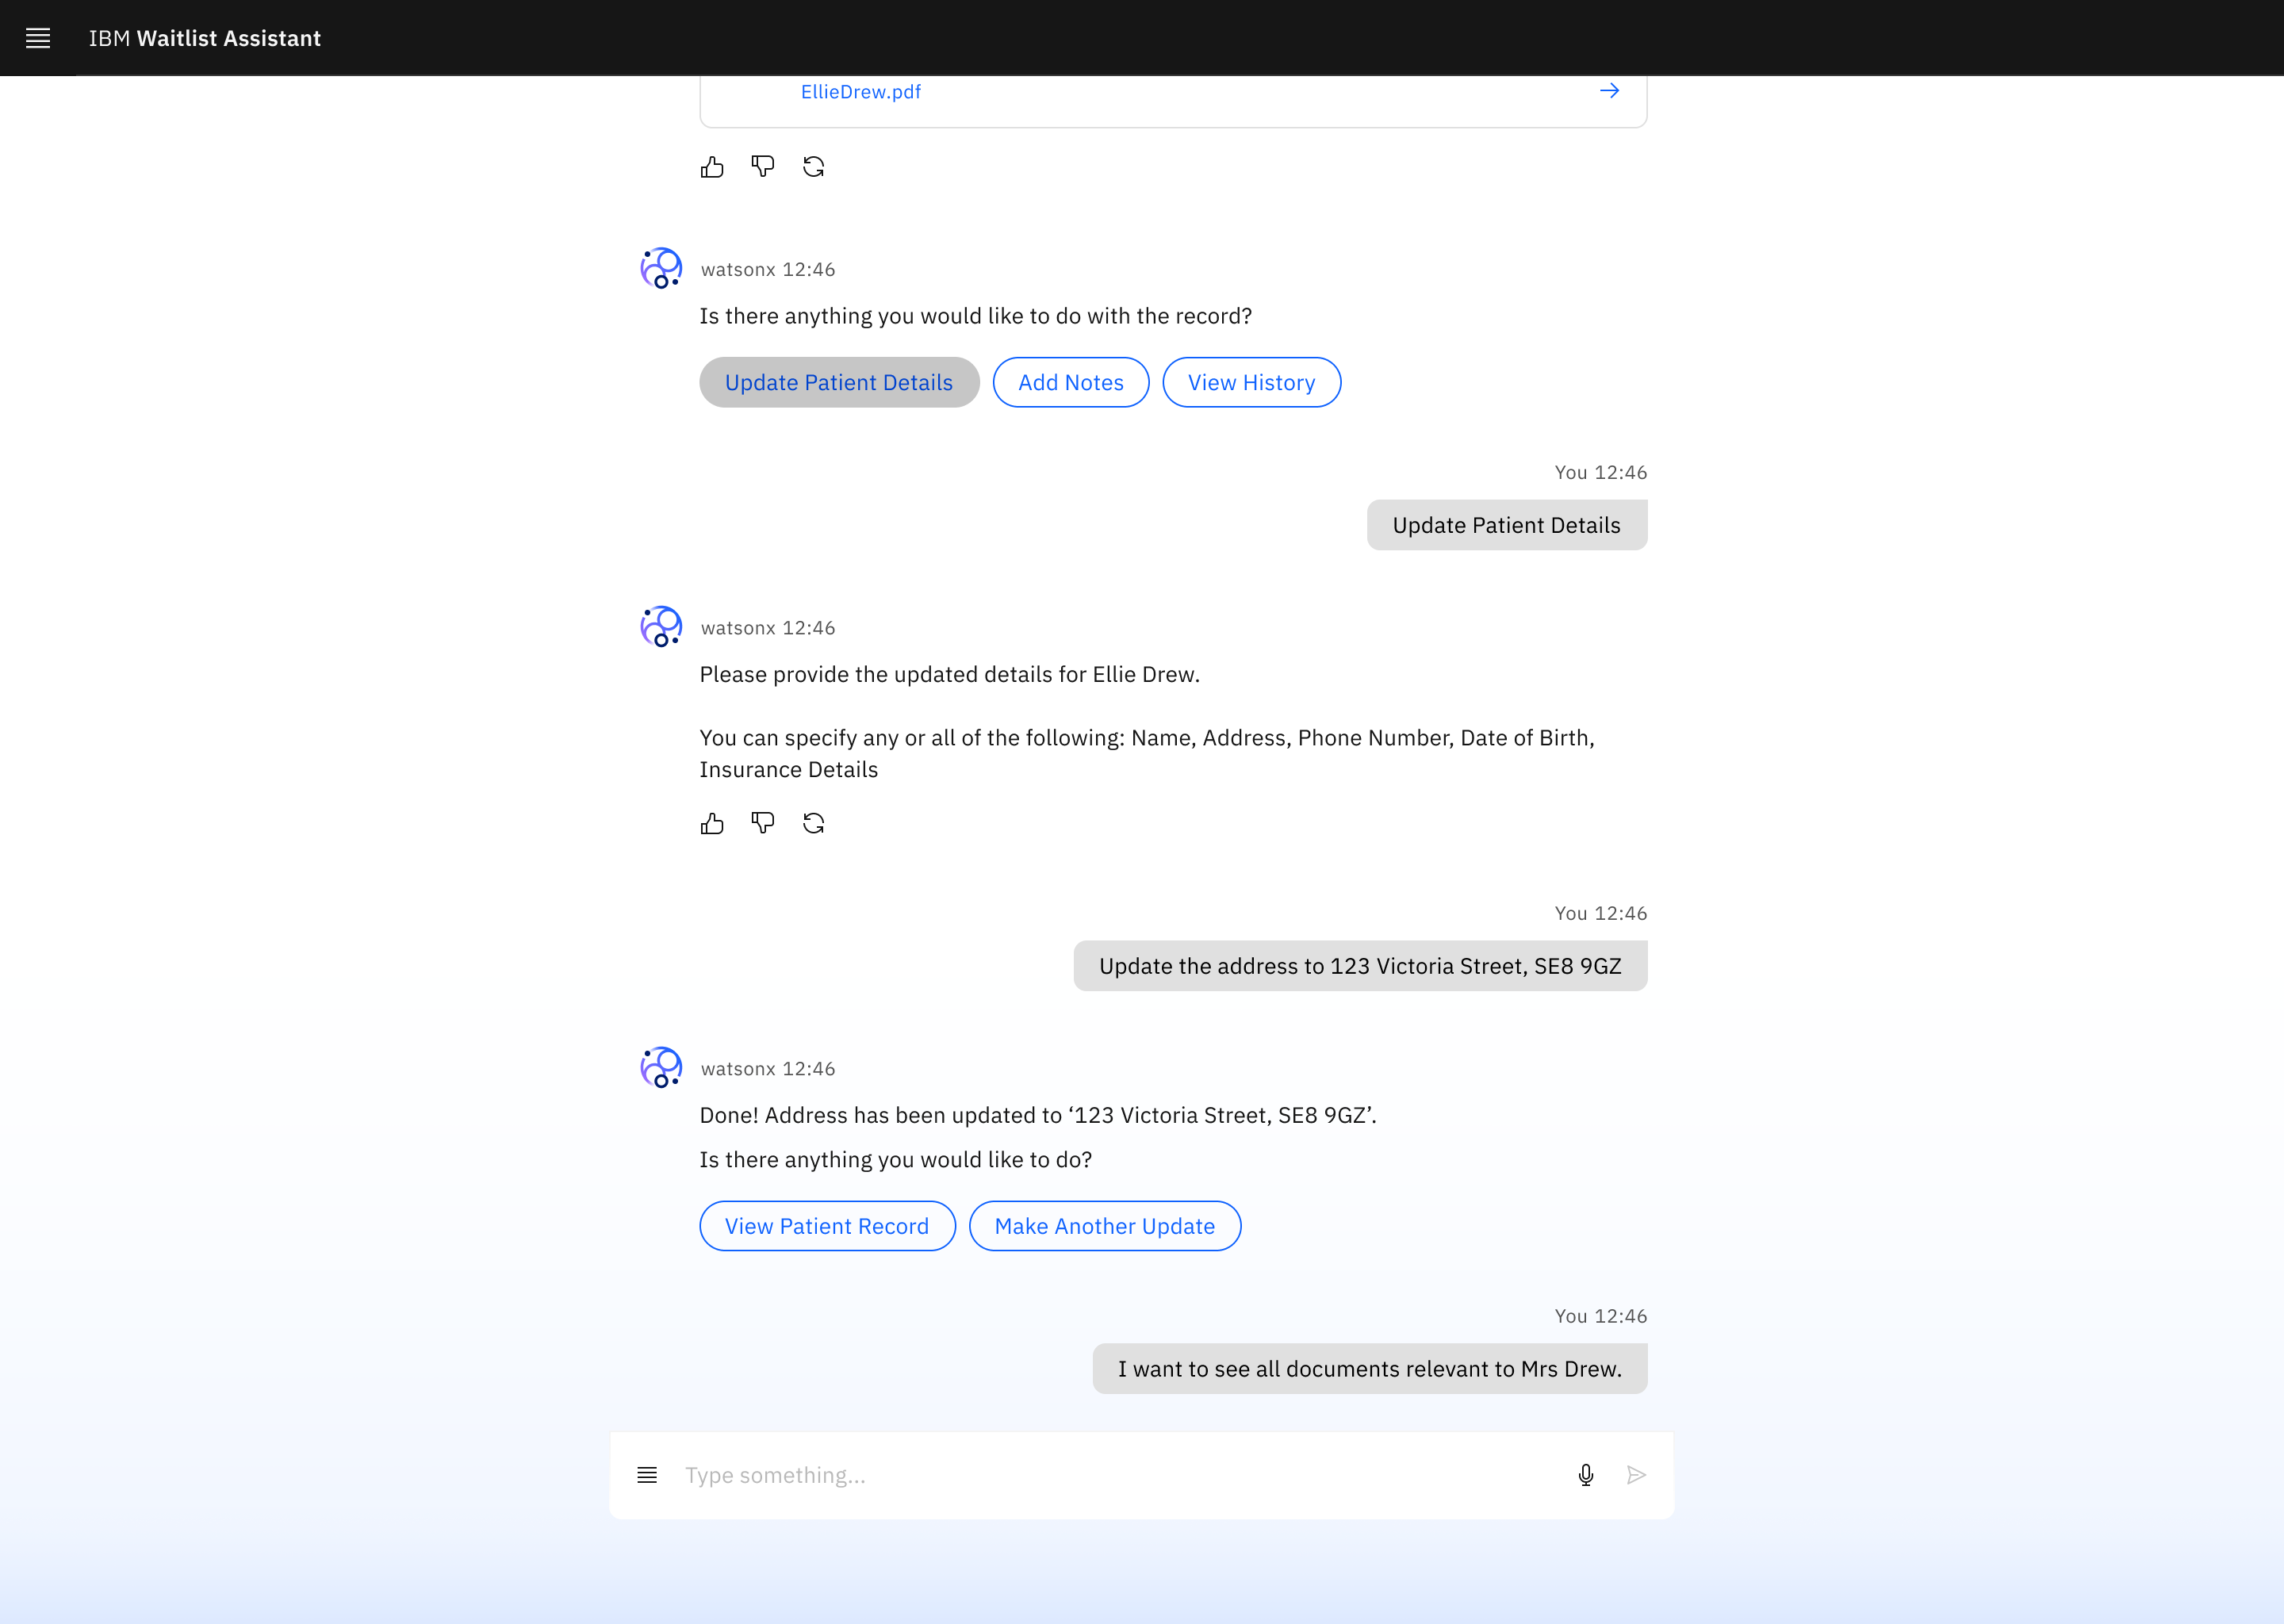Click the arrow icon beside EllieDrew.pdf

(1609, 91)
